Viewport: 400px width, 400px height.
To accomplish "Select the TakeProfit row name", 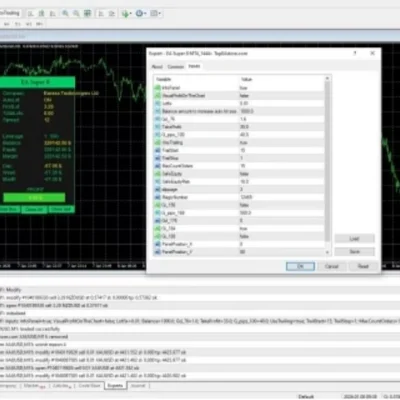I will tap(172, 127).
